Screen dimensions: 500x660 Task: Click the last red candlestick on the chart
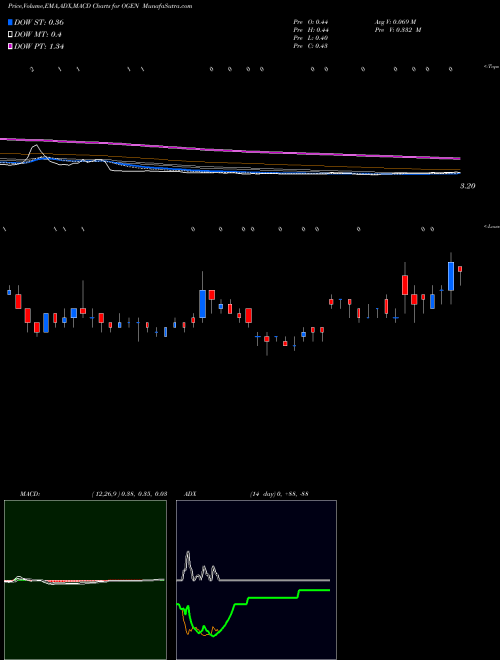[460, 269]
